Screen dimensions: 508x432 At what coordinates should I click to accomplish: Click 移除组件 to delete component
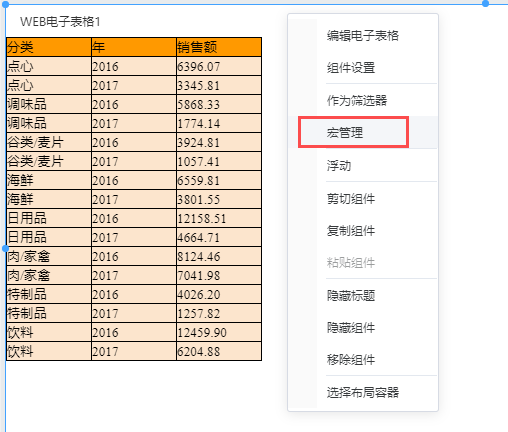pos(363,360)
